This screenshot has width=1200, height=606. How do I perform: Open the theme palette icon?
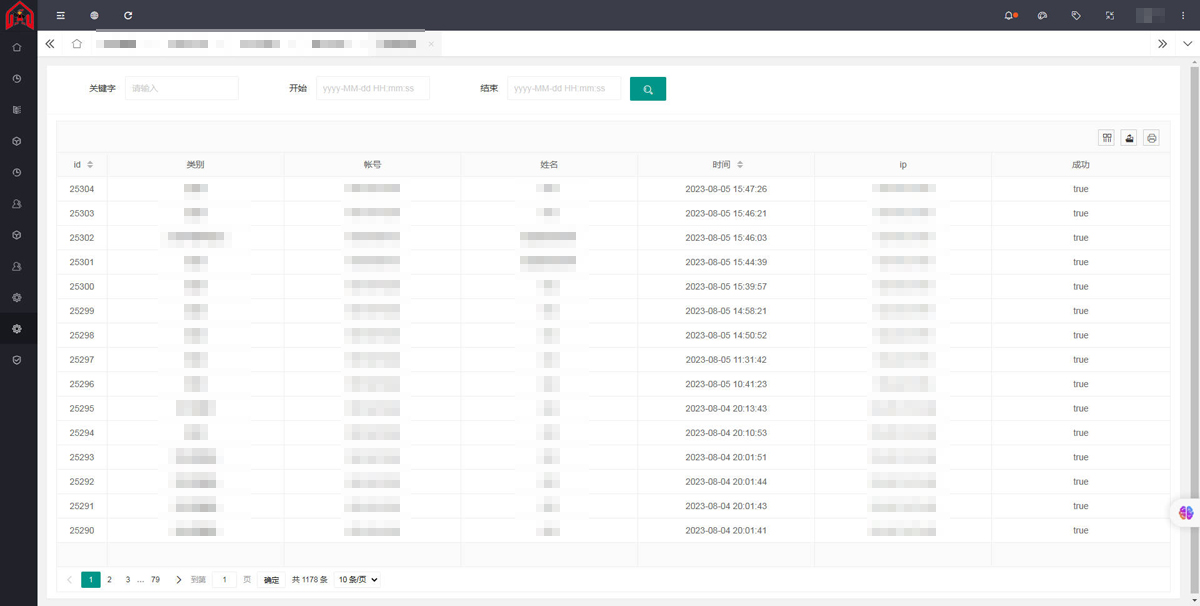(1042, 16)
